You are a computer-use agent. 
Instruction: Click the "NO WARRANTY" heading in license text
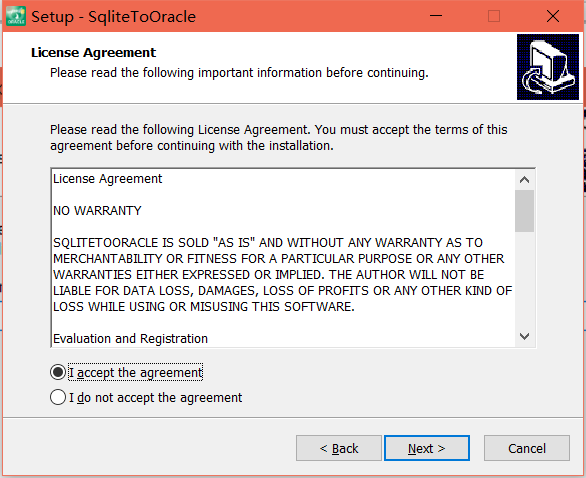click(x=97, y=210)
